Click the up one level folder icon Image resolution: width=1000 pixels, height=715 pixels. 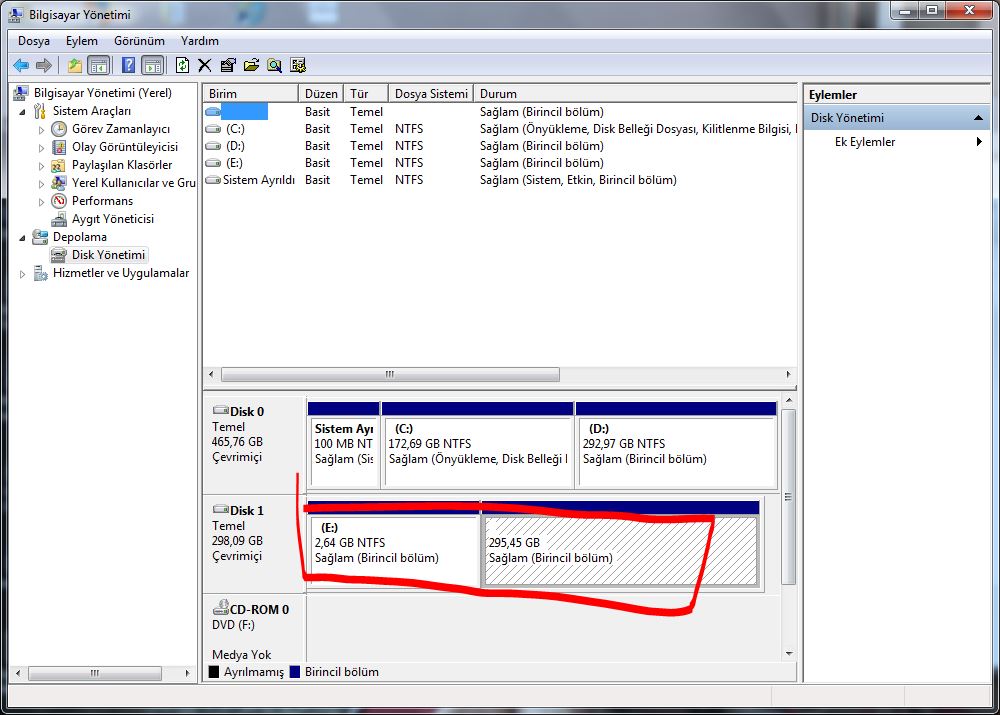[x=75, y=65]
